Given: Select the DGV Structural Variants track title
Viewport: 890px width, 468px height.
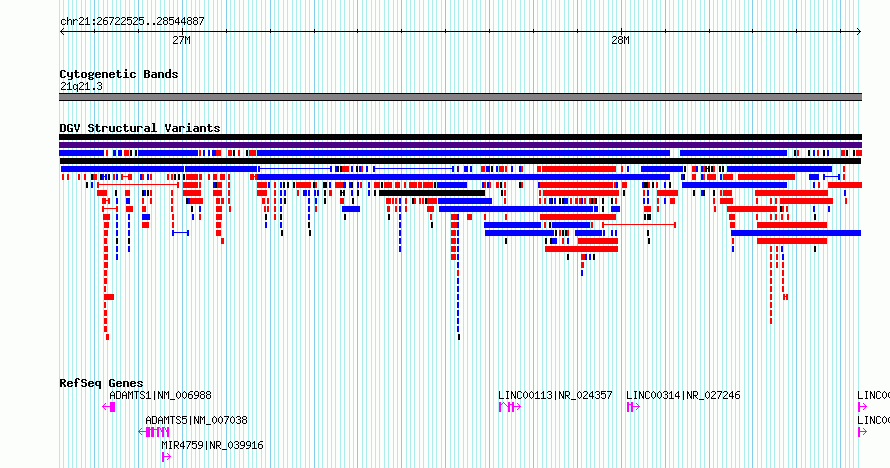Looking at the screenshot, I should [x=140, y=128].
